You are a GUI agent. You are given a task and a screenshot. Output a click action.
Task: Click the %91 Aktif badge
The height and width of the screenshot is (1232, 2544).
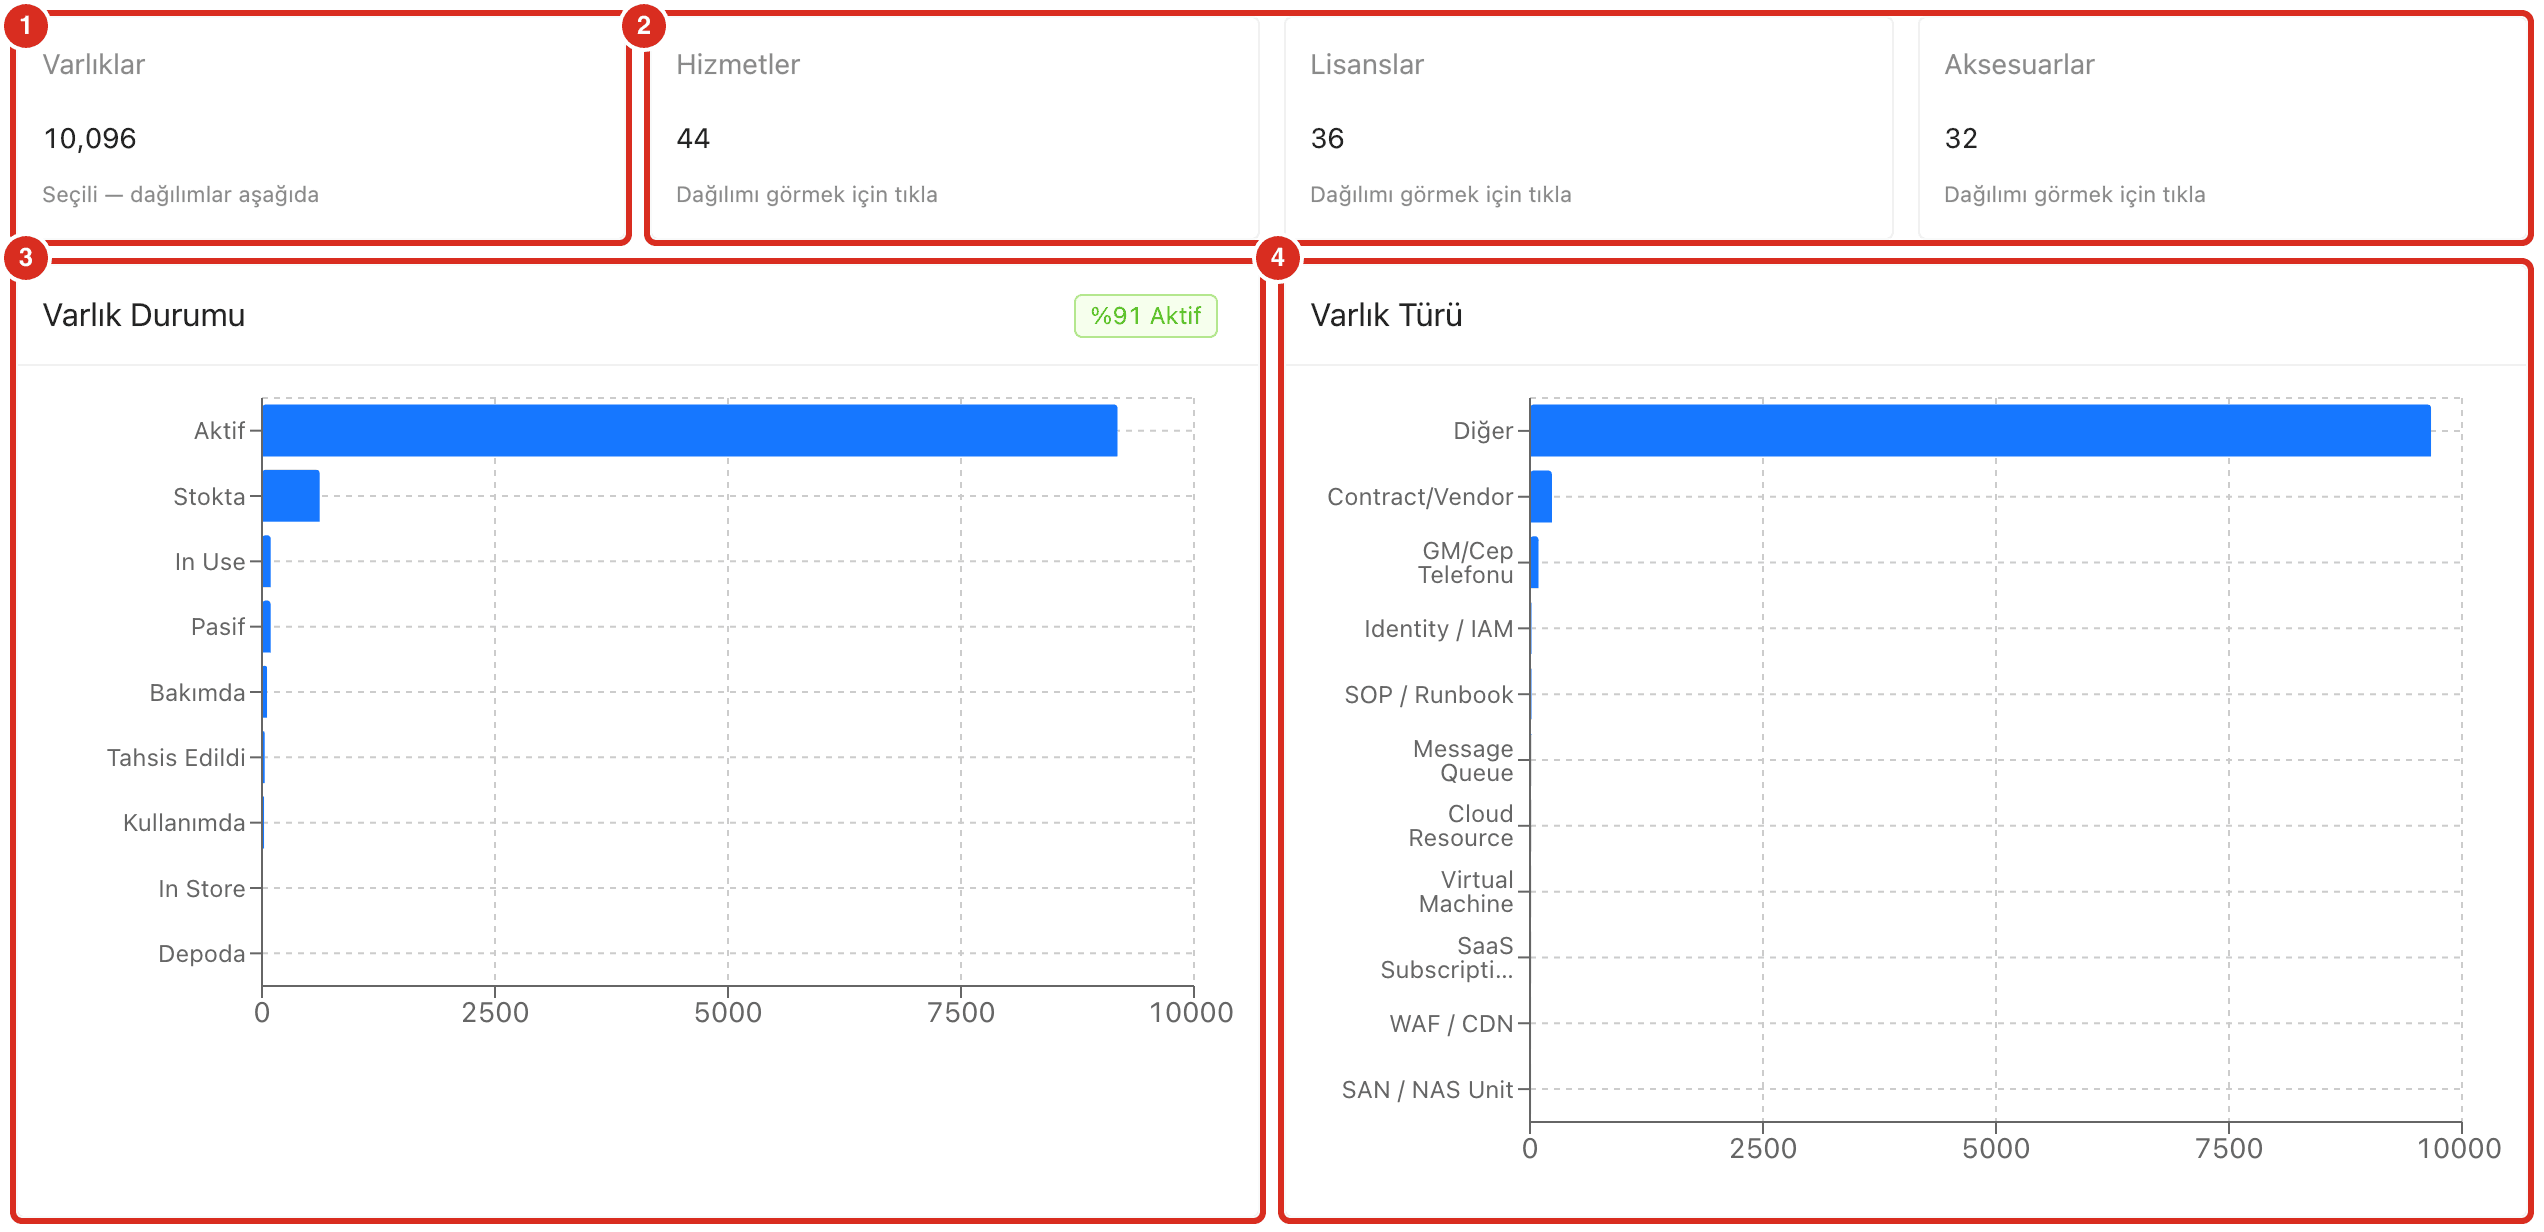tap(1145, 316)
